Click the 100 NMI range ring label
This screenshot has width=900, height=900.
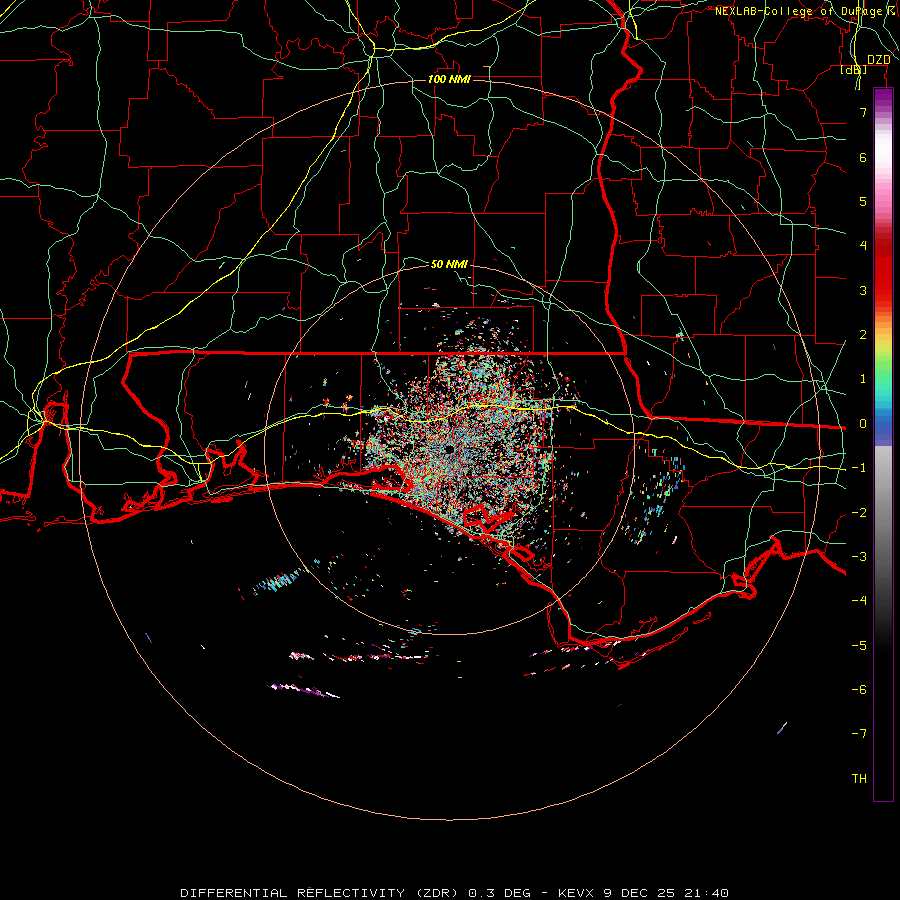pyautogui.click(x=449, y=79)
